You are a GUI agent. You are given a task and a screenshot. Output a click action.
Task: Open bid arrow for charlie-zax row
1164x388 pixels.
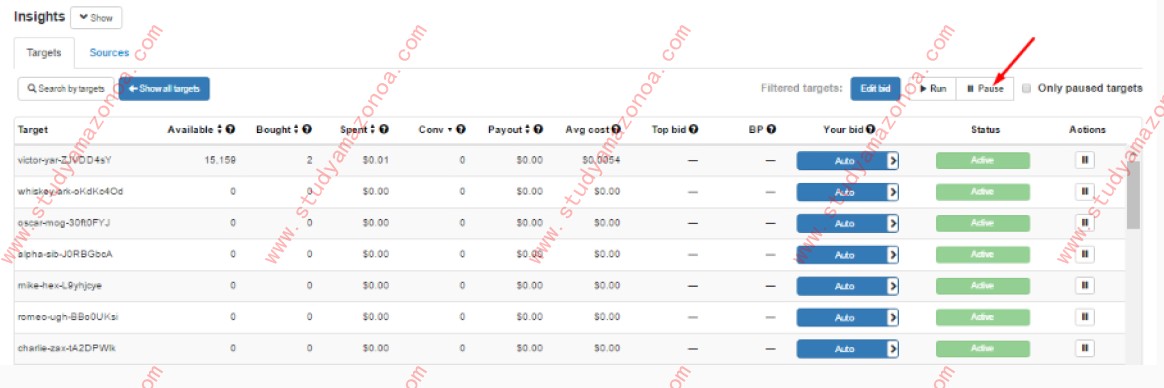(893, 349)
